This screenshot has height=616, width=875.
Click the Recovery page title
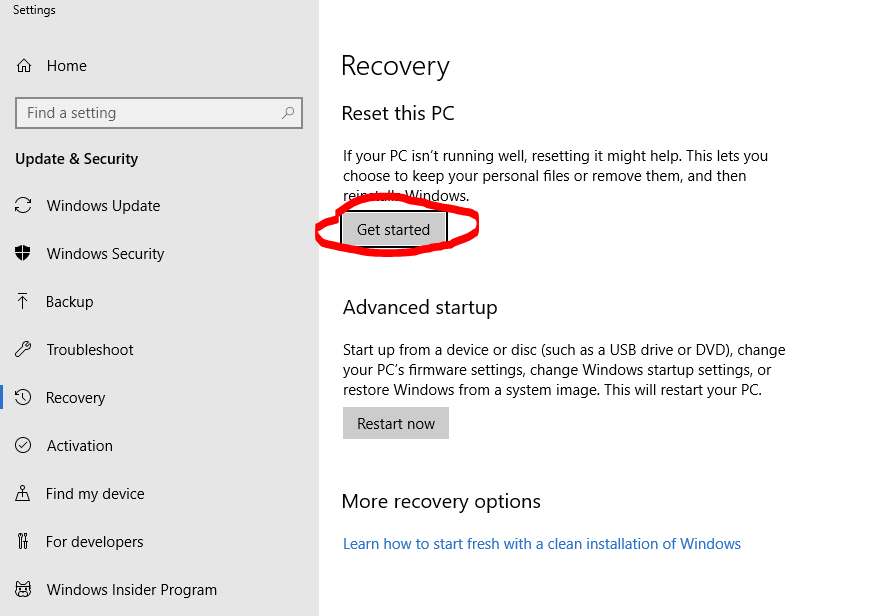[x=395, y=66]
